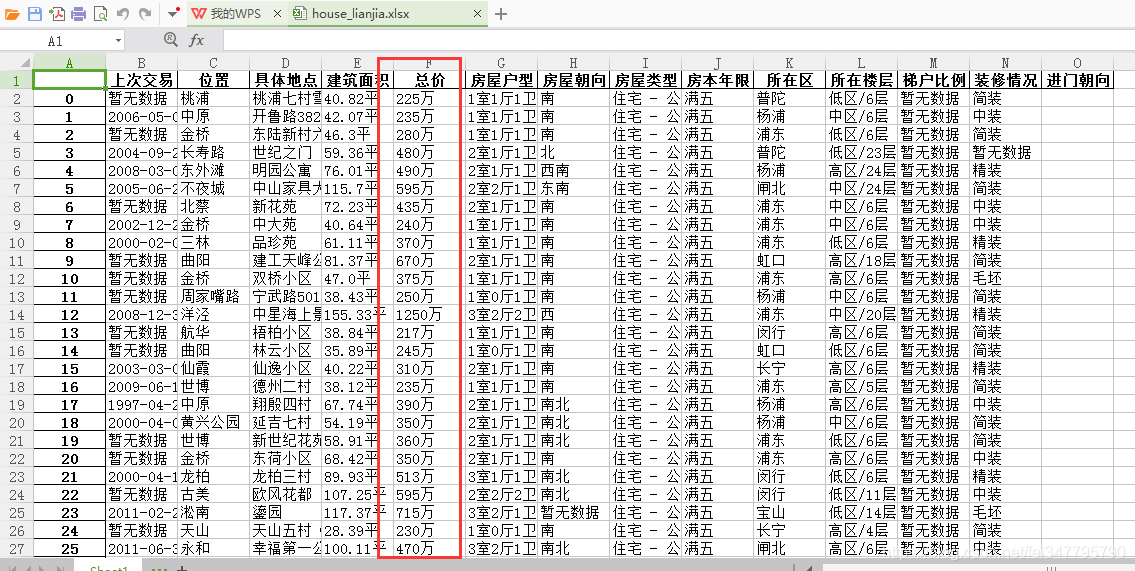
Task: Select the cell with price 513万
Action: (x=429, y=476)
